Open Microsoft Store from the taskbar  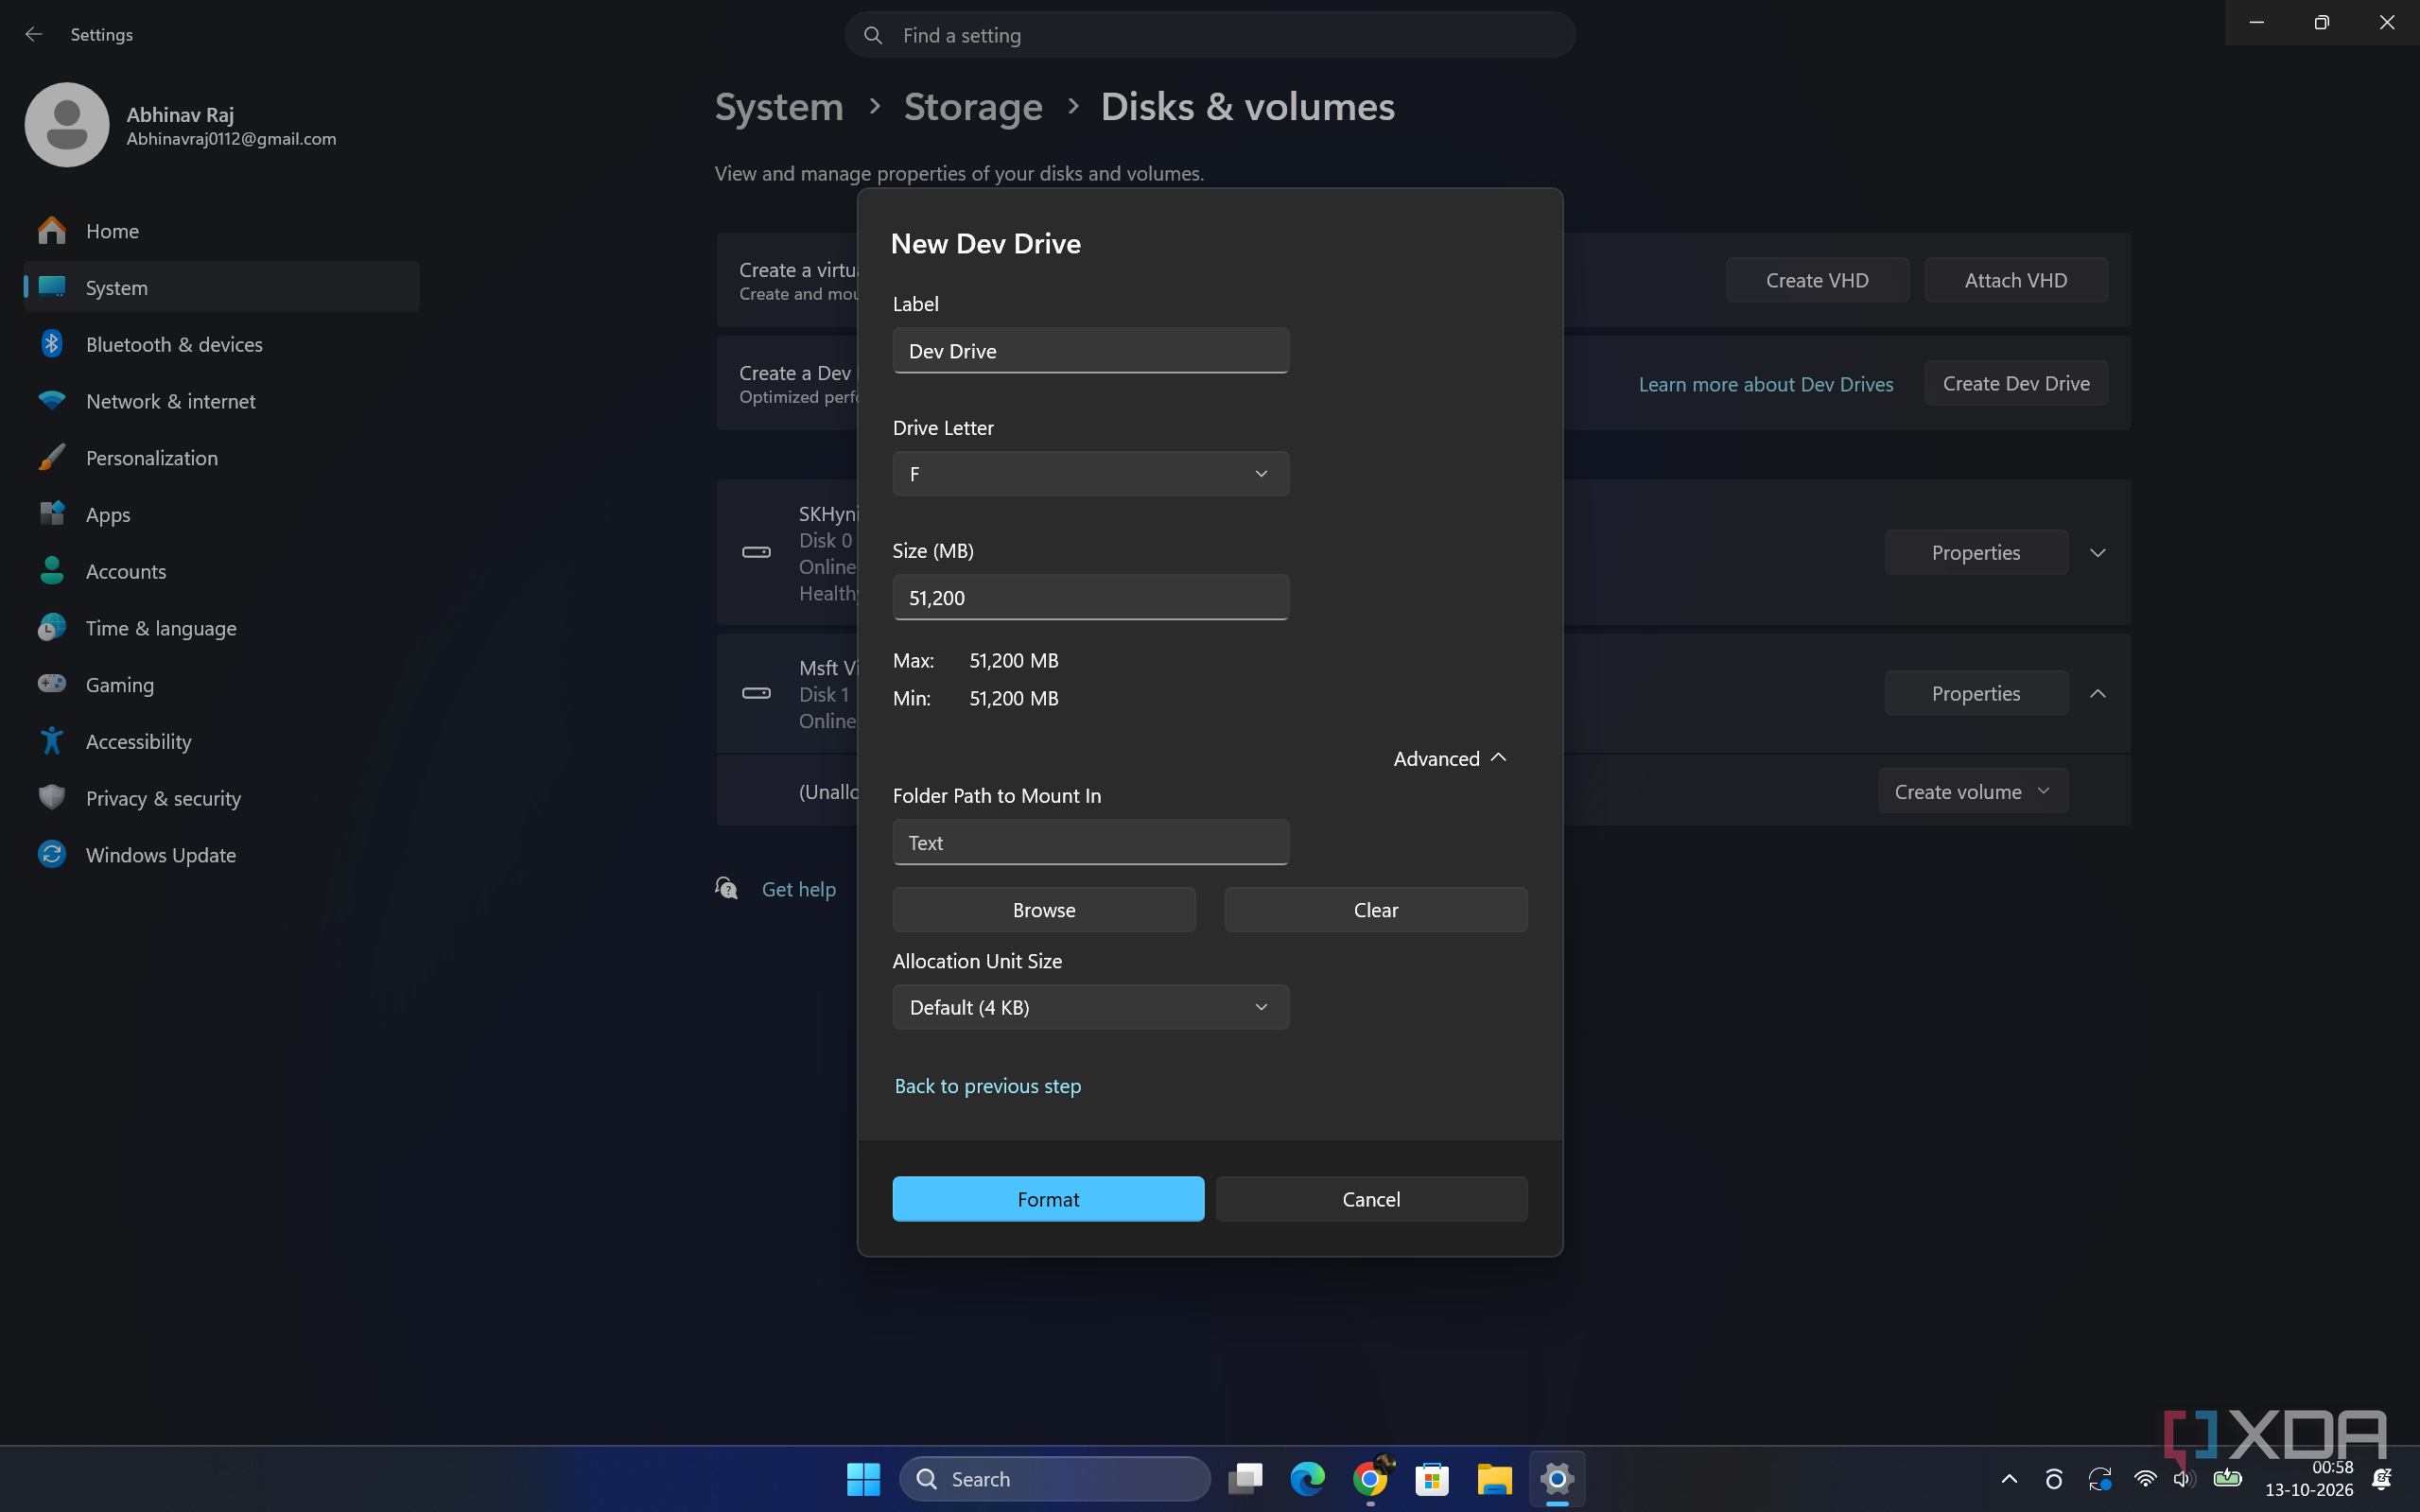tap(1432, 1478)
